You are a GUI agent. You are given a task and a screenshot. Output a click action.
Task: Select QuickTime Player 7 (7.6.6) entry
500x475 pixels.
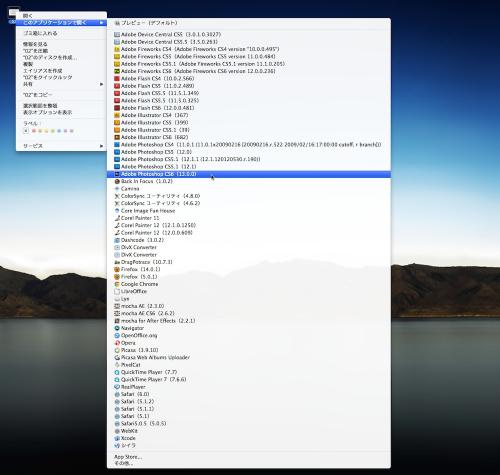coord(249,379)
